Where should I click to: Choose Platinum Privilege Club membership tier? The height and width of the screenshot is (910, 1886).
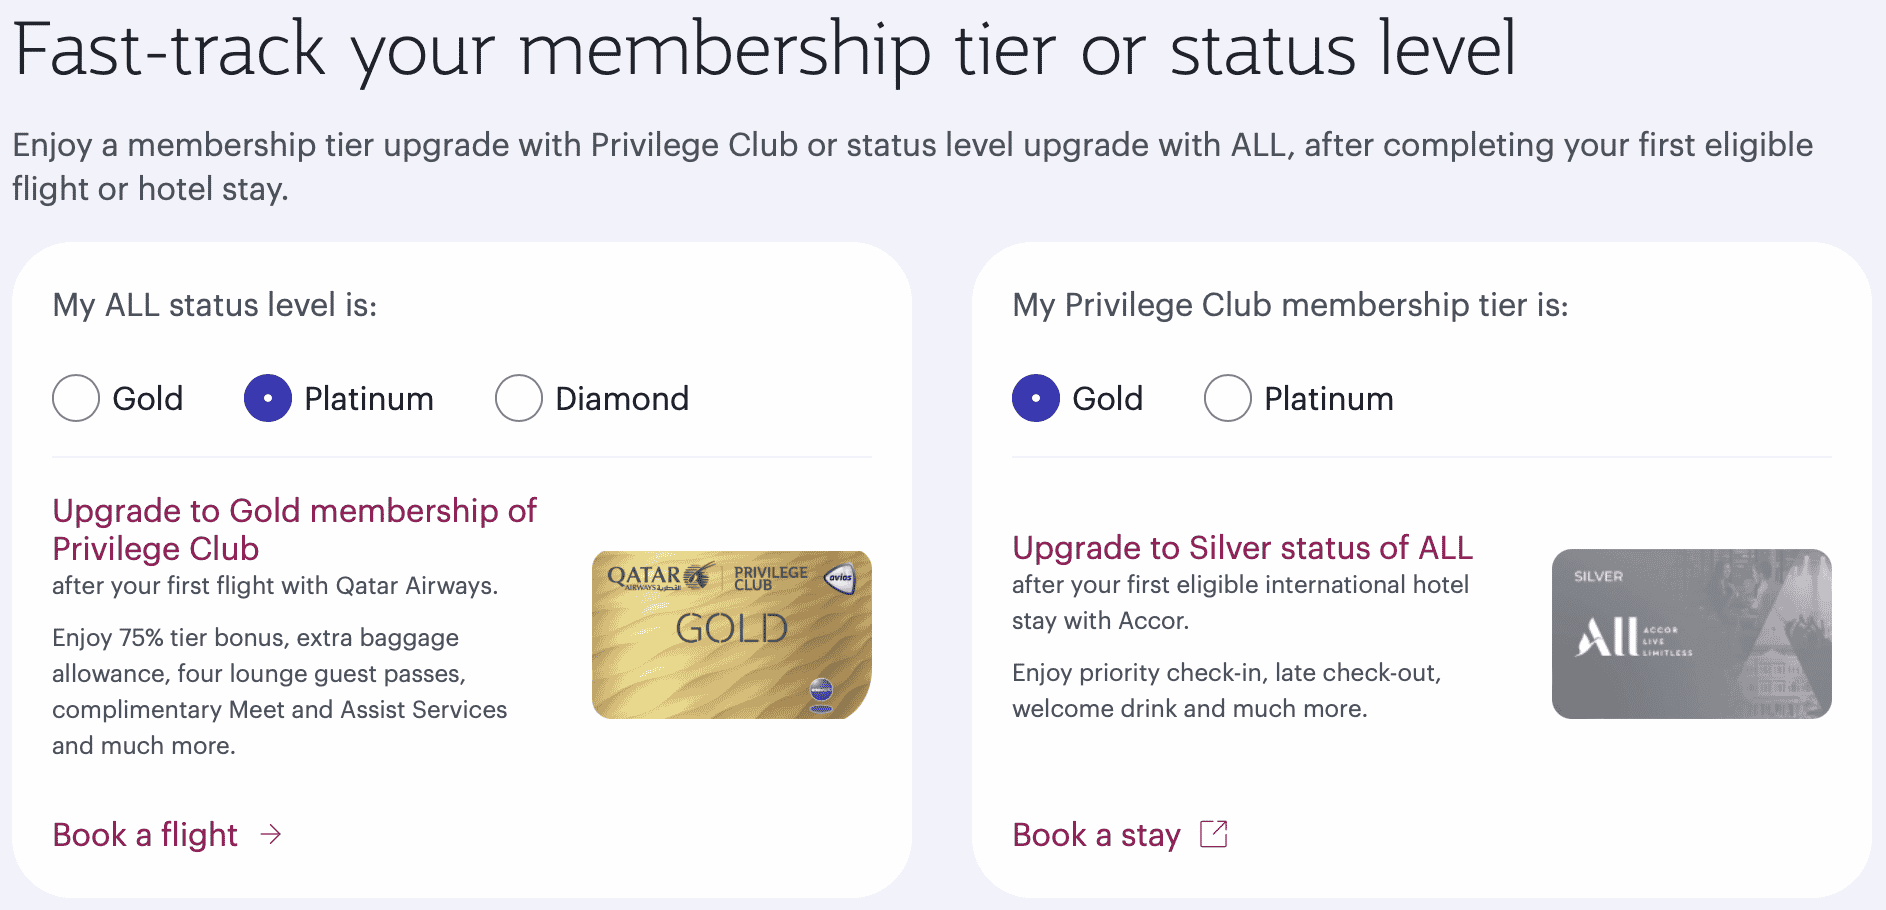(1228, 398)
